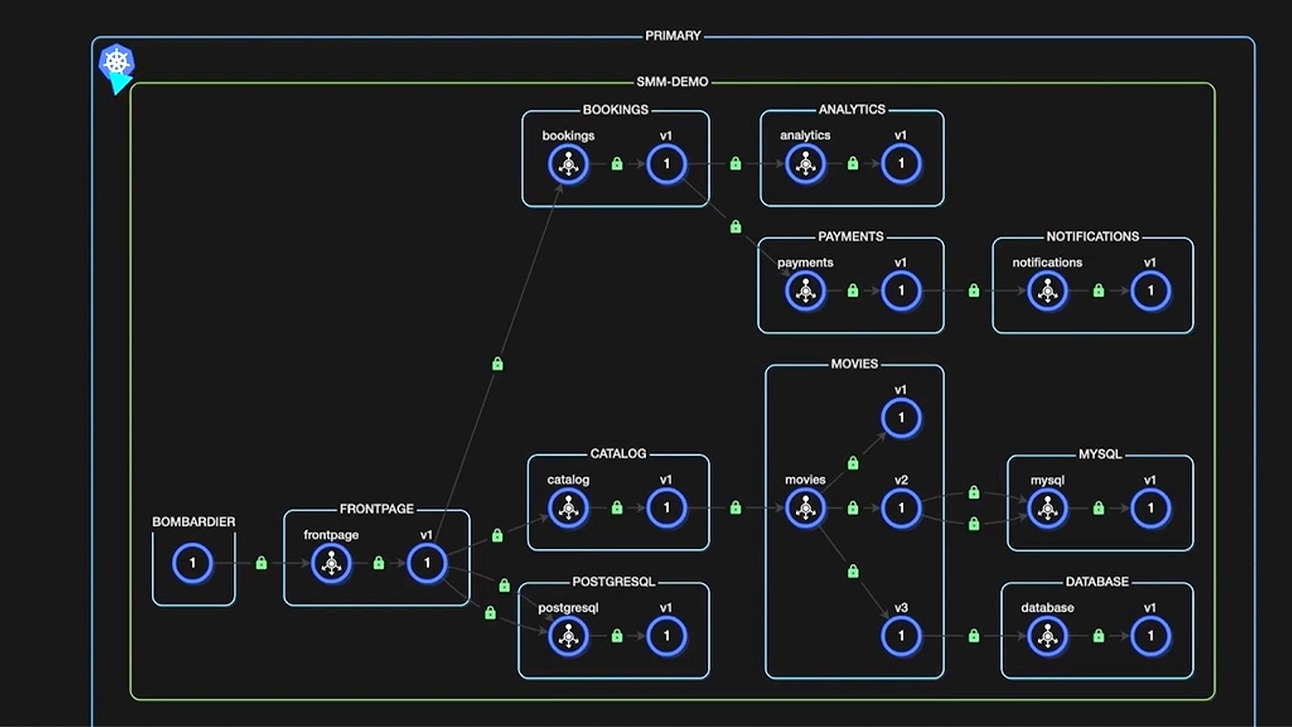
Task: Select the frontpage service icon
Action: click(330, 563)
